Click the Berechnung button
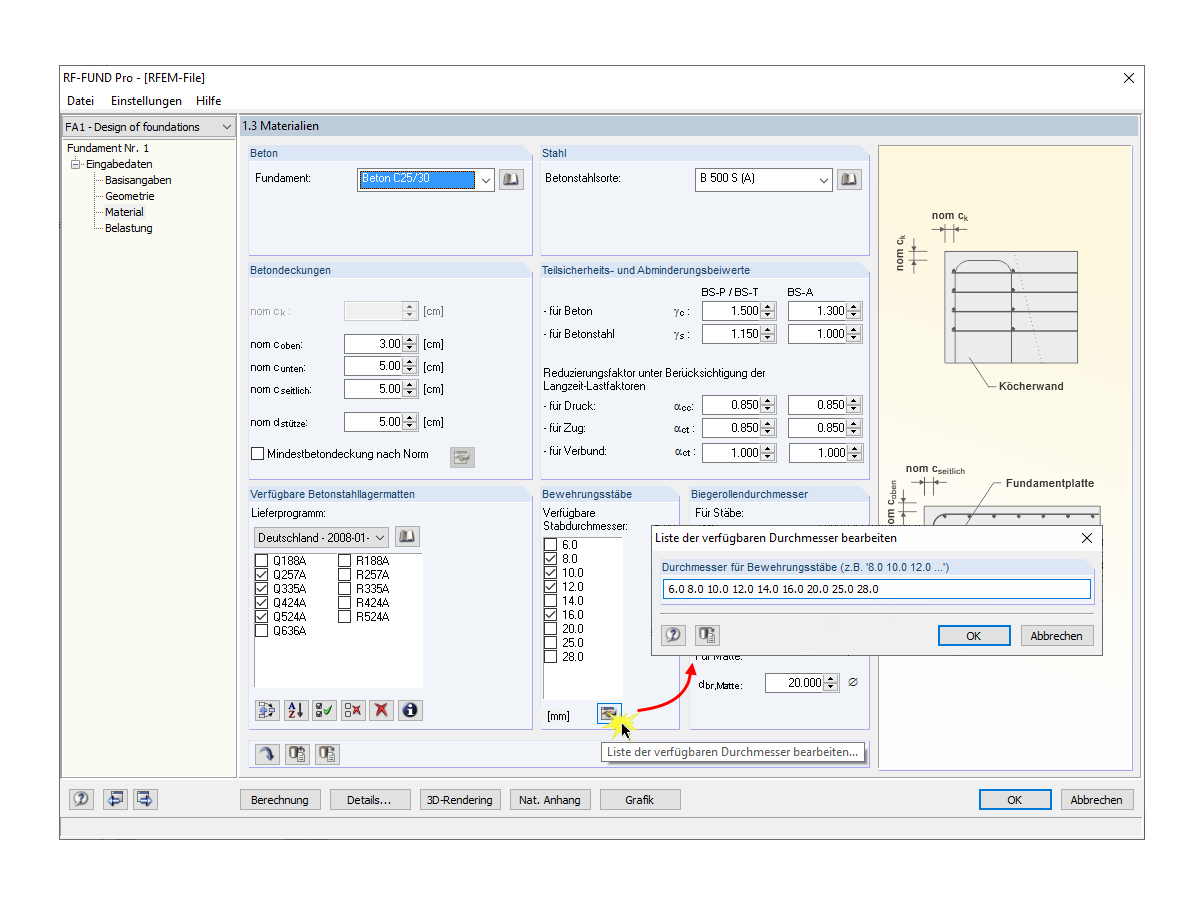The width and height of the screenshot is (1200, 900). (281, 800)
